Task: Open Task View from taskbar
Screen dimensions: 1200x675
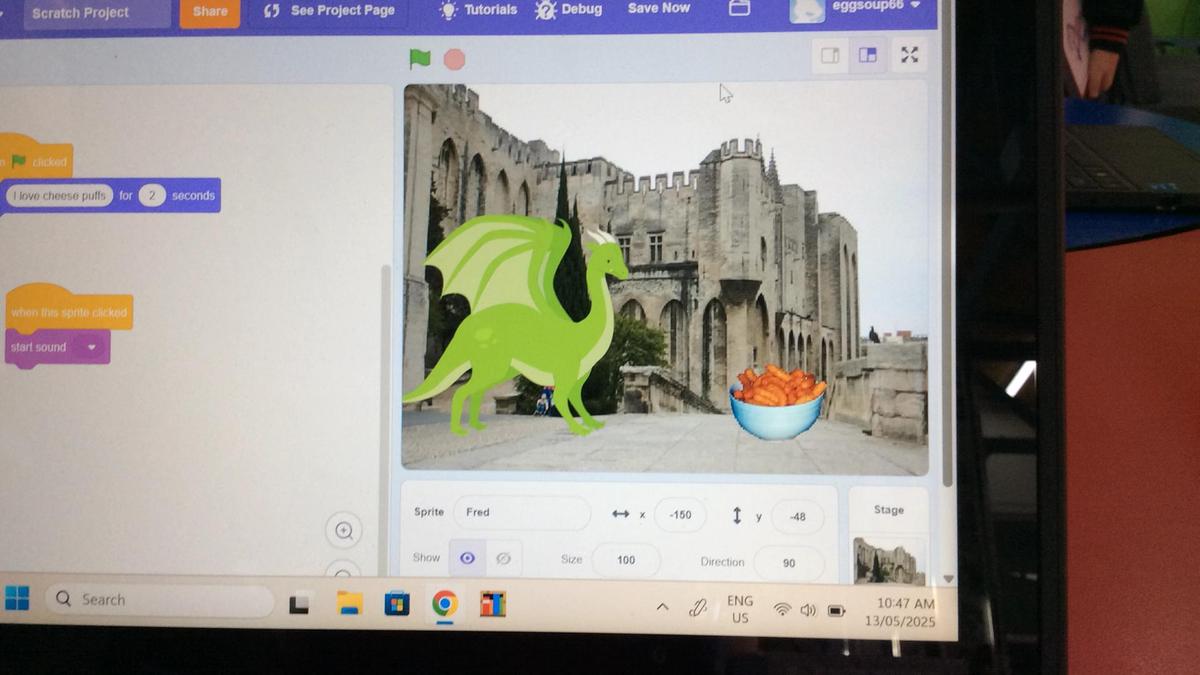Action: coord(298,604)
